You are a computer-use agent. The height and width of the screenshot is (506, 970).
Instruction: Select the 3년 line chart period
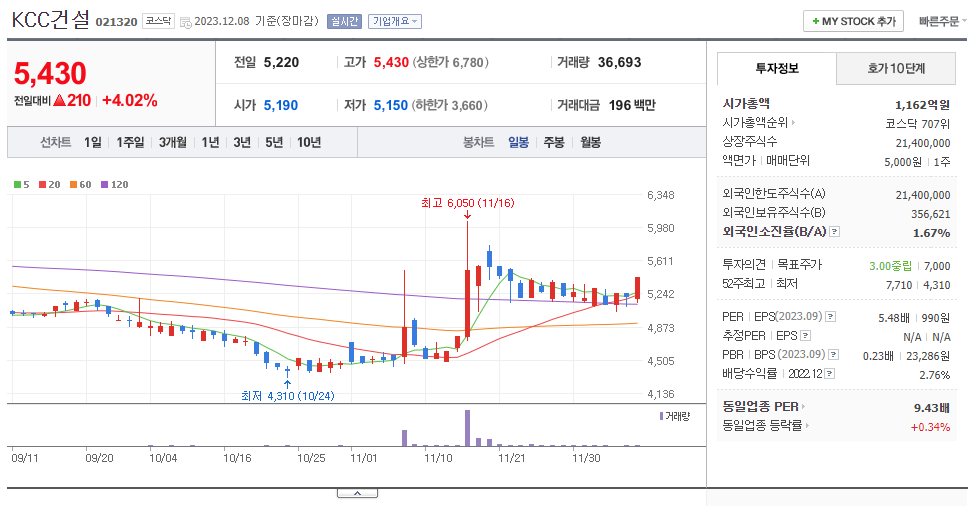[x=242, y=142]
